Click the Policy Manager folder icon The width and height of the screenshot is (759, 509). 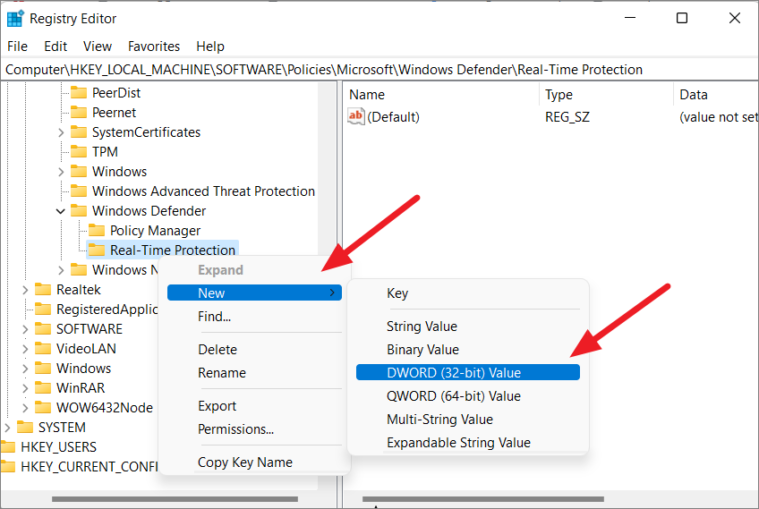(96, 230)
